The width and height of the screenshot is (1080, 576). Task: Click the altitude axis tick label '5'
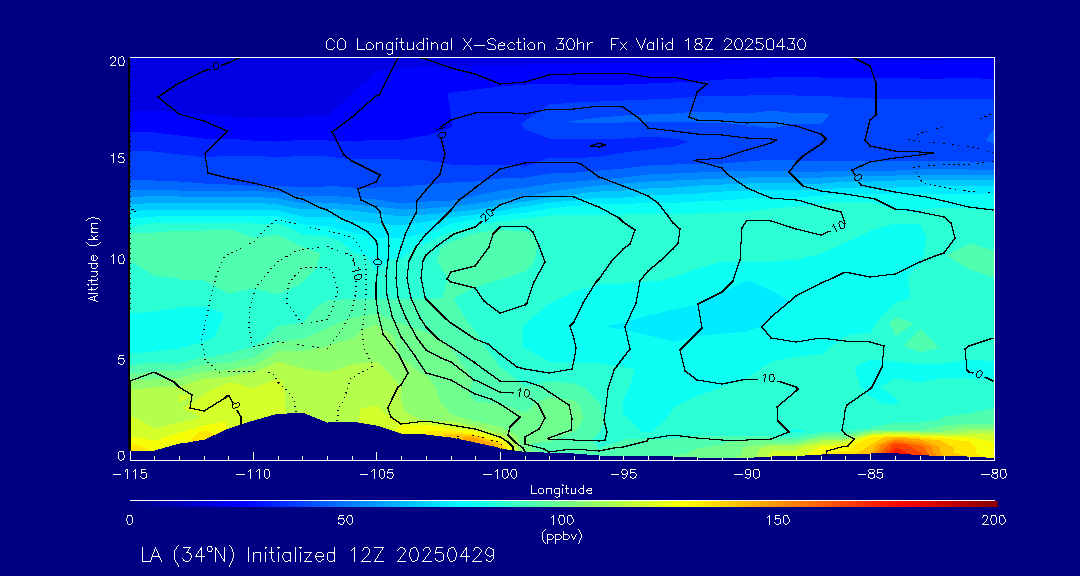(121, 359)
